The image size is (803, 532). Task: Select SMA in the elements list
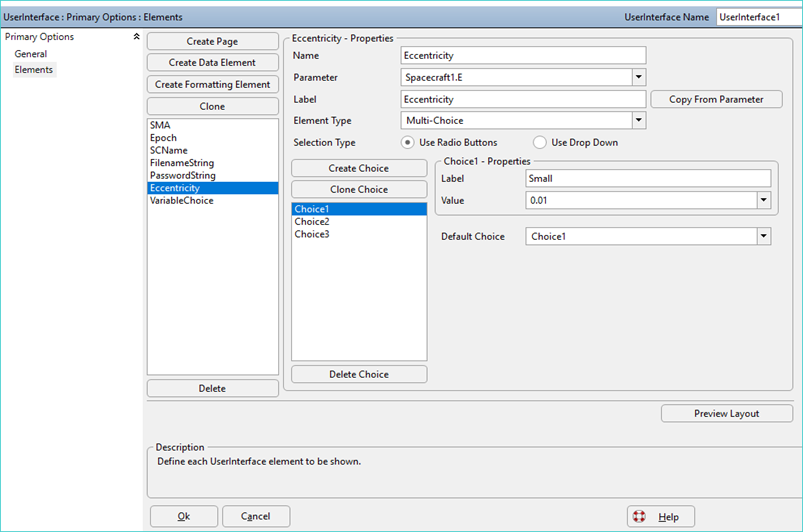(213, 125)
